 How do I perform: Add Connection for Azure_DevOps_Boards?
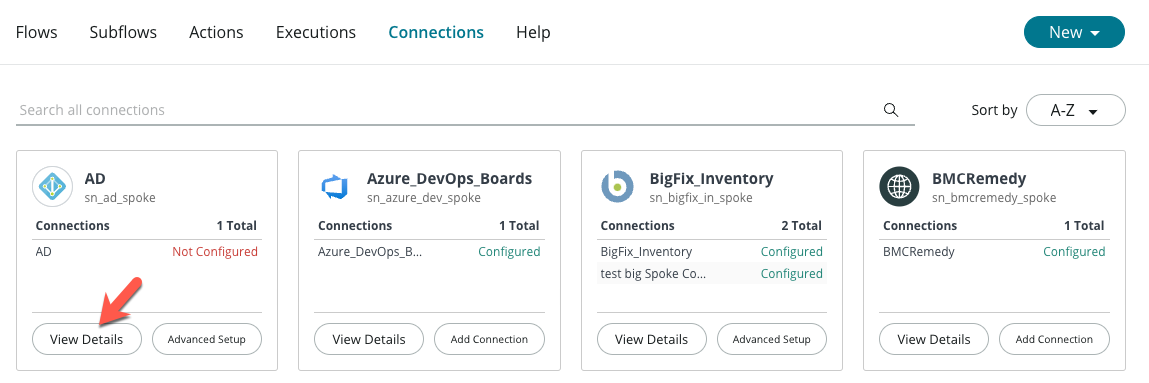[489, 339]
